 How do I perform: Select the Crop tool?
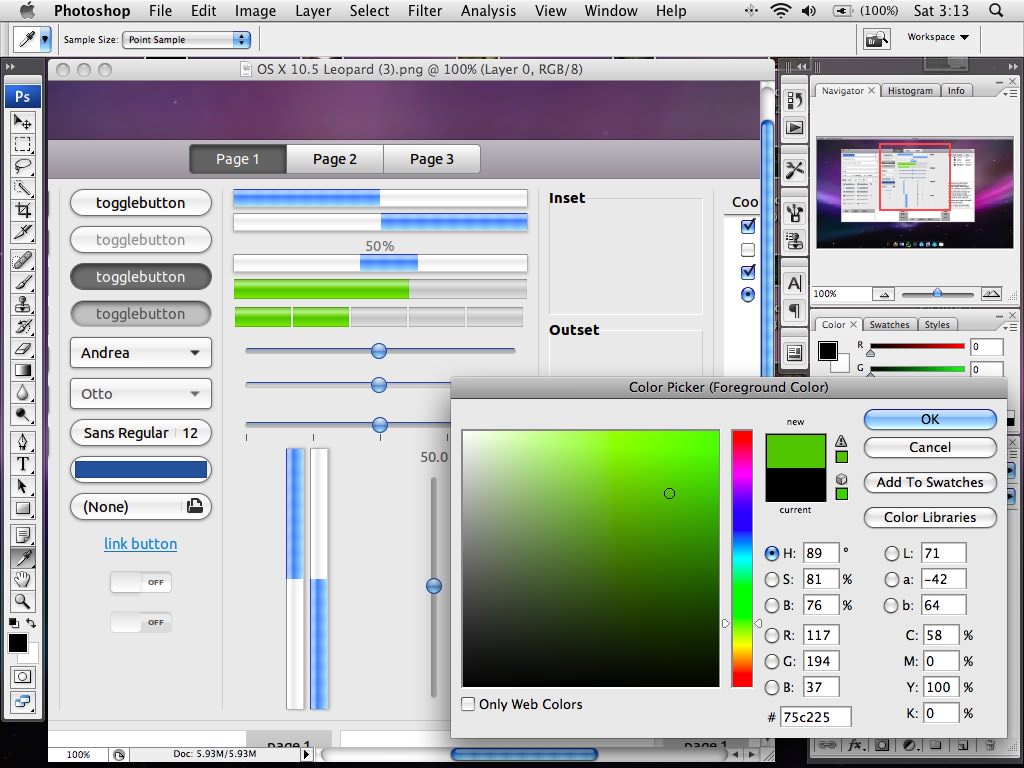coord(23,210)
